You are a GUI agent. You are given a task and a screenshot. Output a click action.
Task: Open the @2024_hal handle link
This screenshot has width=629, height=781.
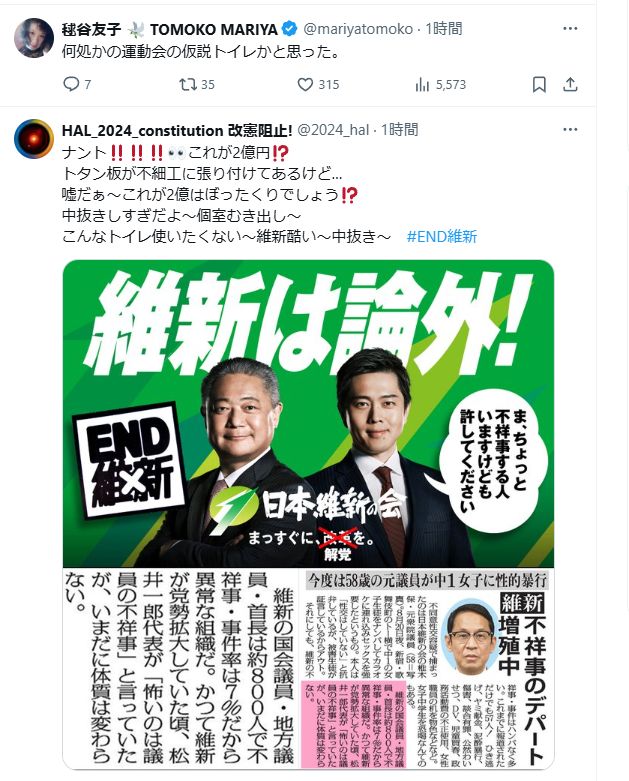pyautogui.click(x=333, y=130)
